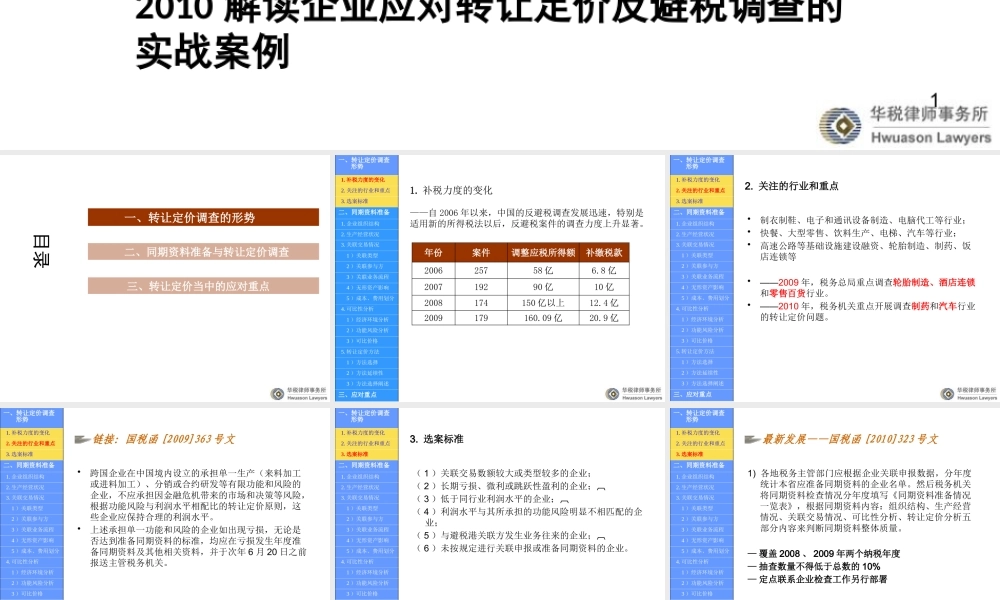Click the bullet starting '制衣制鞋、电子和通讯设备制造'
Viewport: 1000px width, 600px height.
tap(862, 220)
